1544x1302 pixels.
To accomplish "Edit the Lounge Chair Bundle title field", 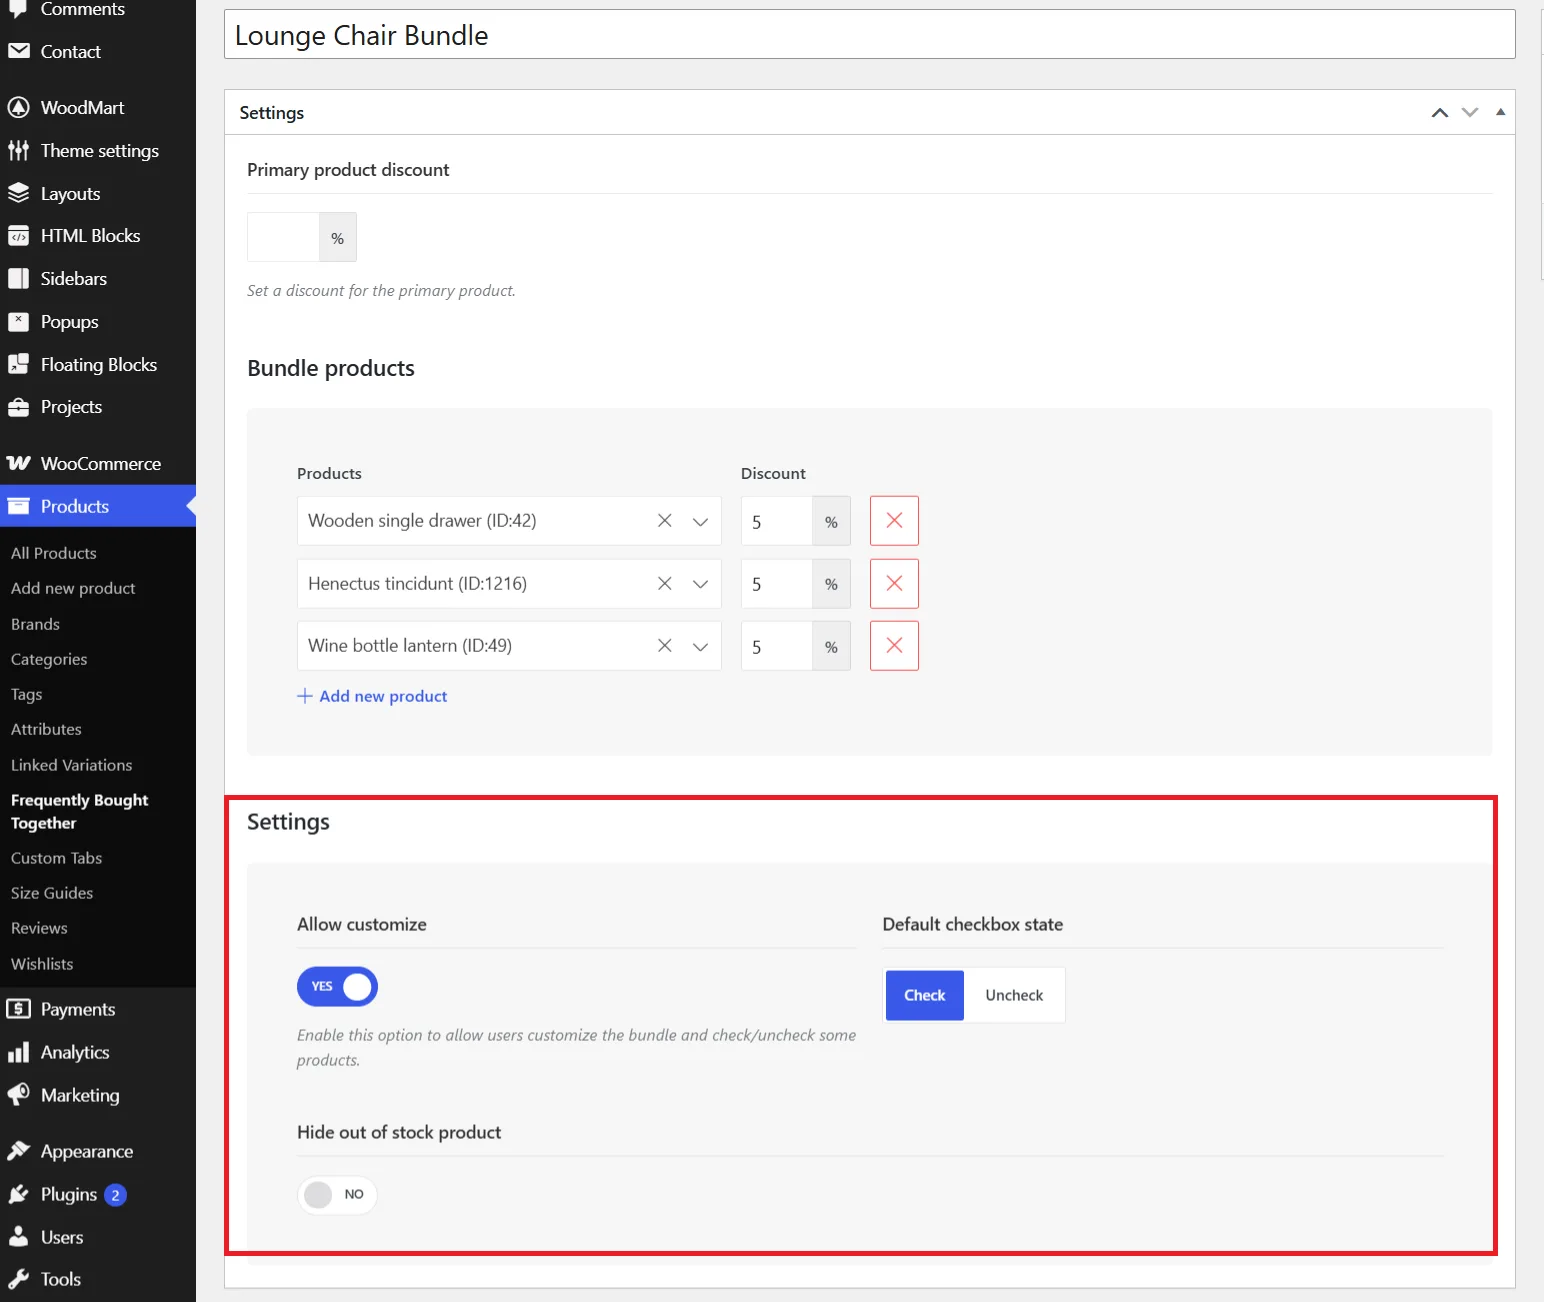I will click(869, 35).
